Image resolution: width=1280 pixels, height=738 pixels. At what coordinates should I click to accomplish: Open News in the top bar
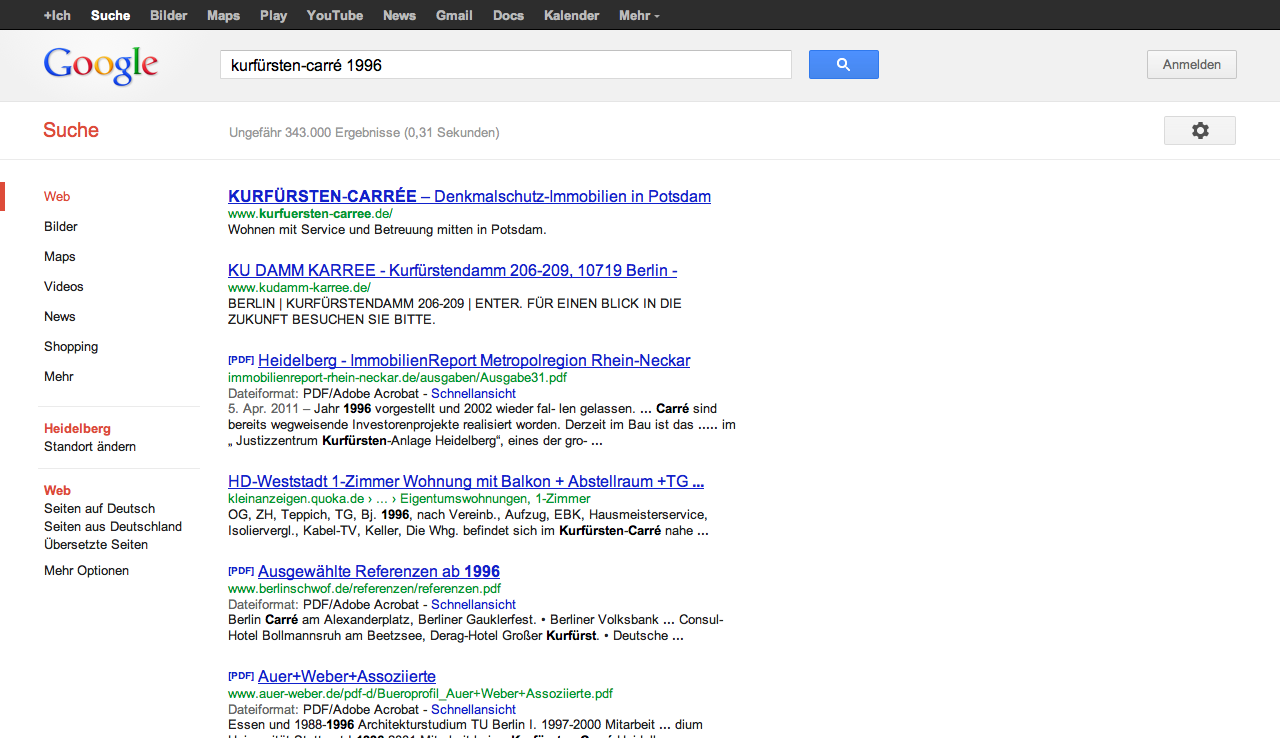pyautogui.click(x=399, y=15)
